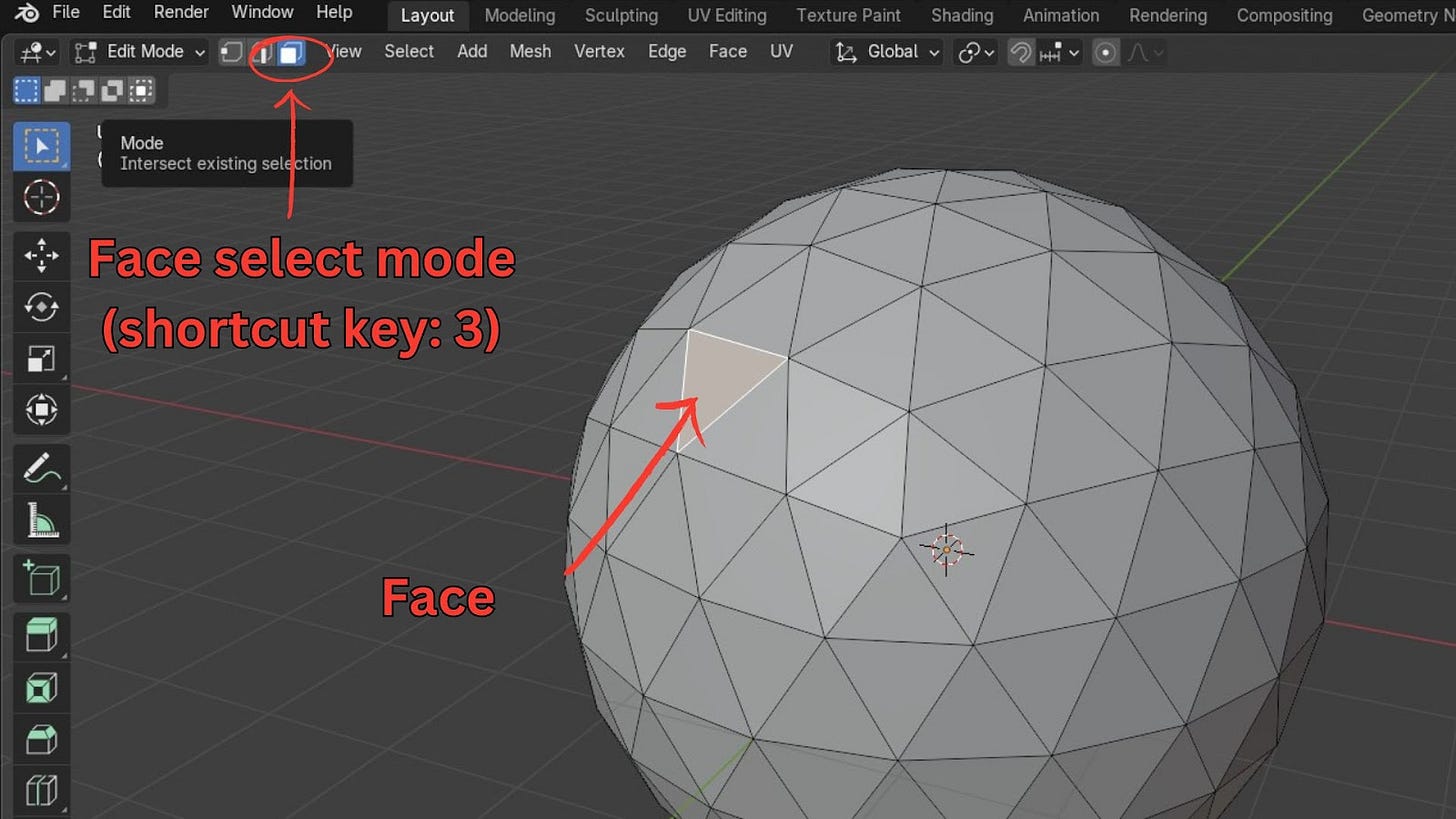Switch to the UV Editing tab
This screenshot has height=819, width=1456.
click(x=727, y=15)
